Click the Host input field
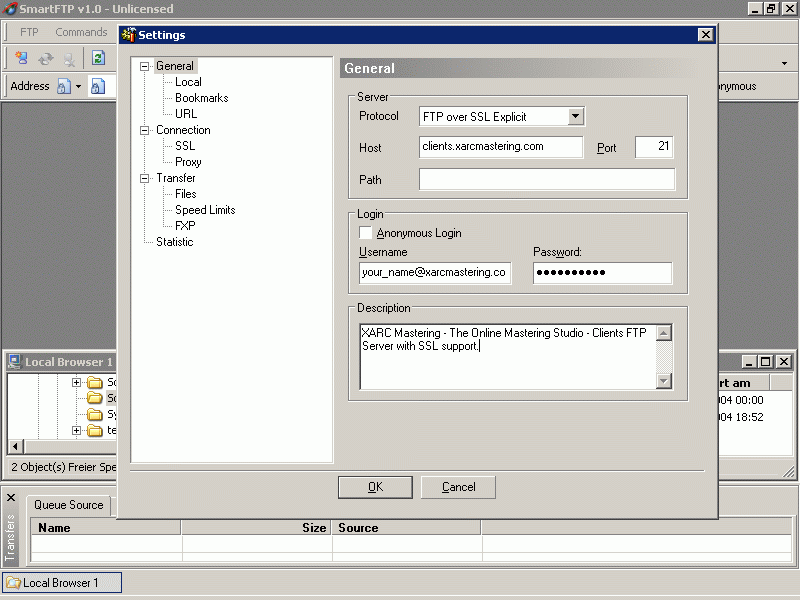The height and width of the screenshot is (600, 800). [501, 147]
